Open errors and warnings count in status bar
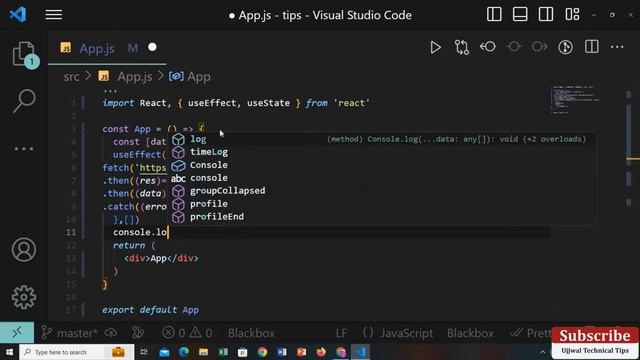 coord(187,333)
